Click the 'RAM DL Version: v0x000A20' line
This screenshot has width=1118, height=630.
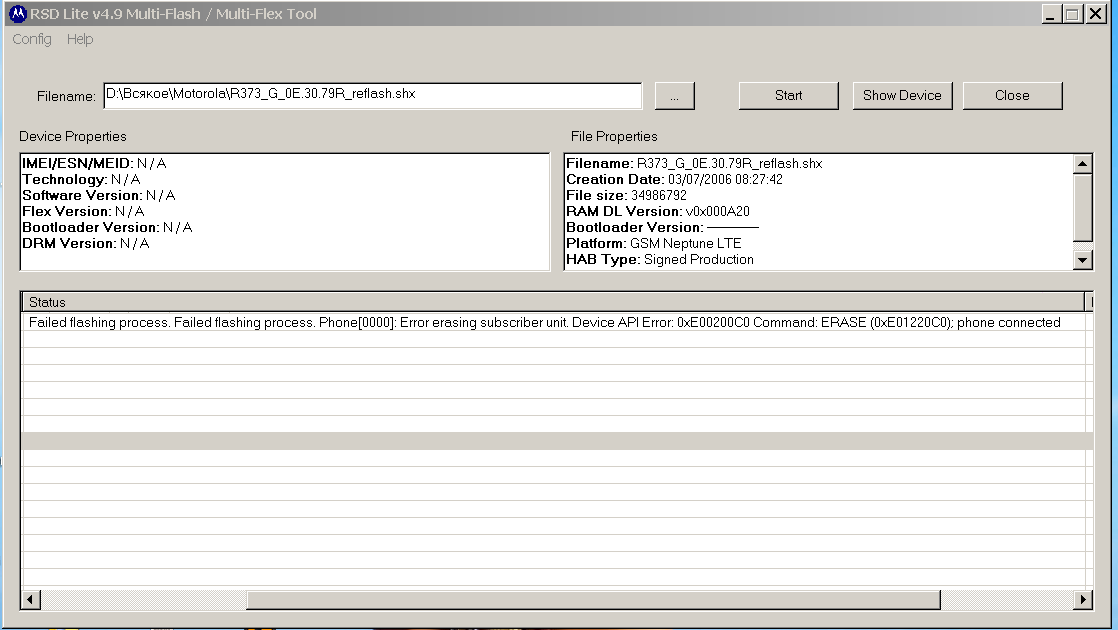657,212
